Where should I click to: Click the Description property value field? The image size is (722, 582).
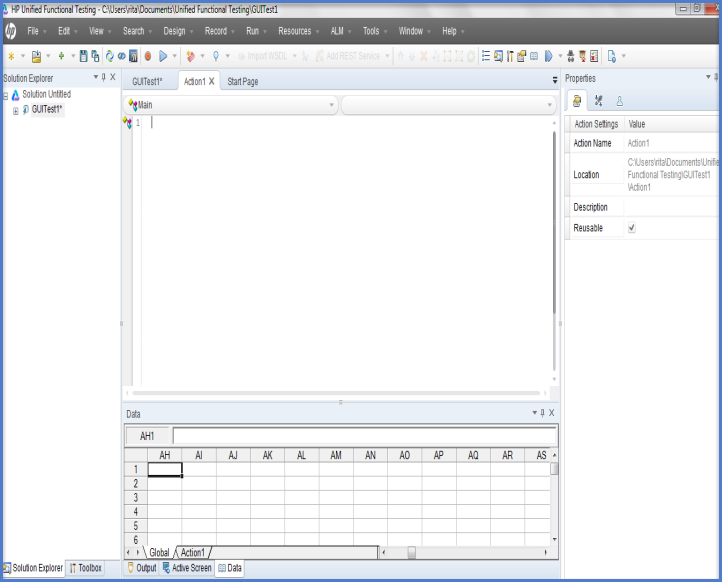tap(672, 207)
